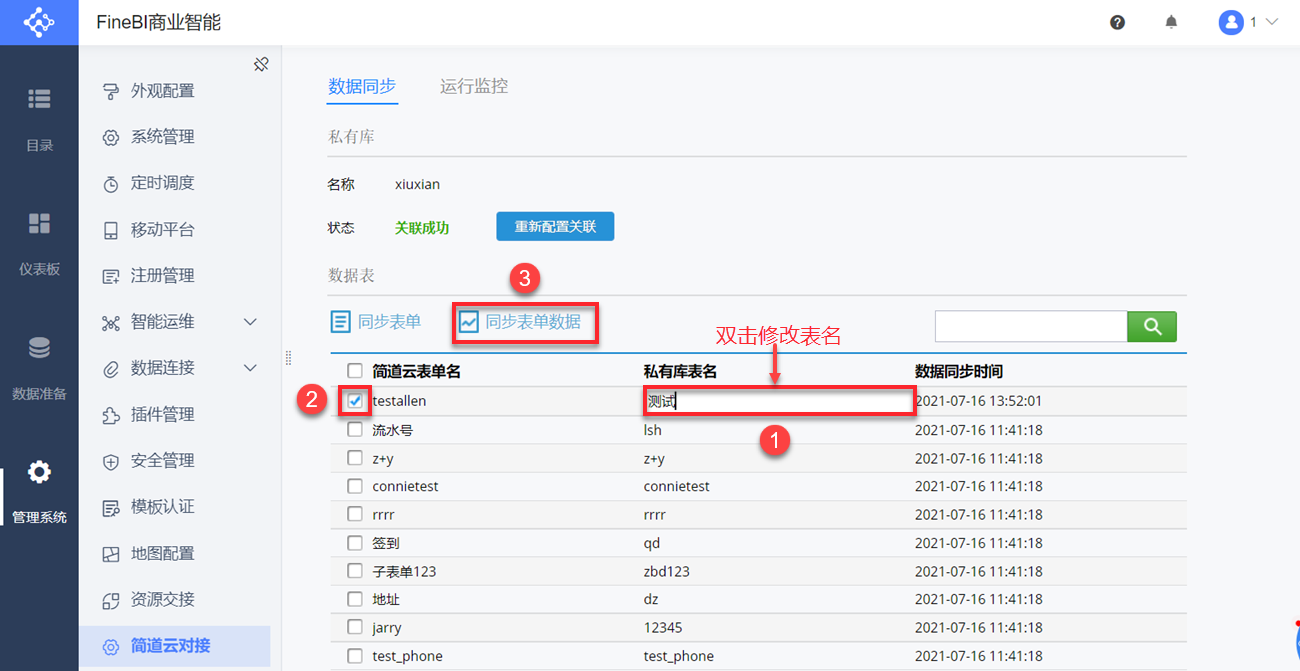The image size is (1300, 671).
Task: Open the help question mark icon
Action: [1118, 22]
